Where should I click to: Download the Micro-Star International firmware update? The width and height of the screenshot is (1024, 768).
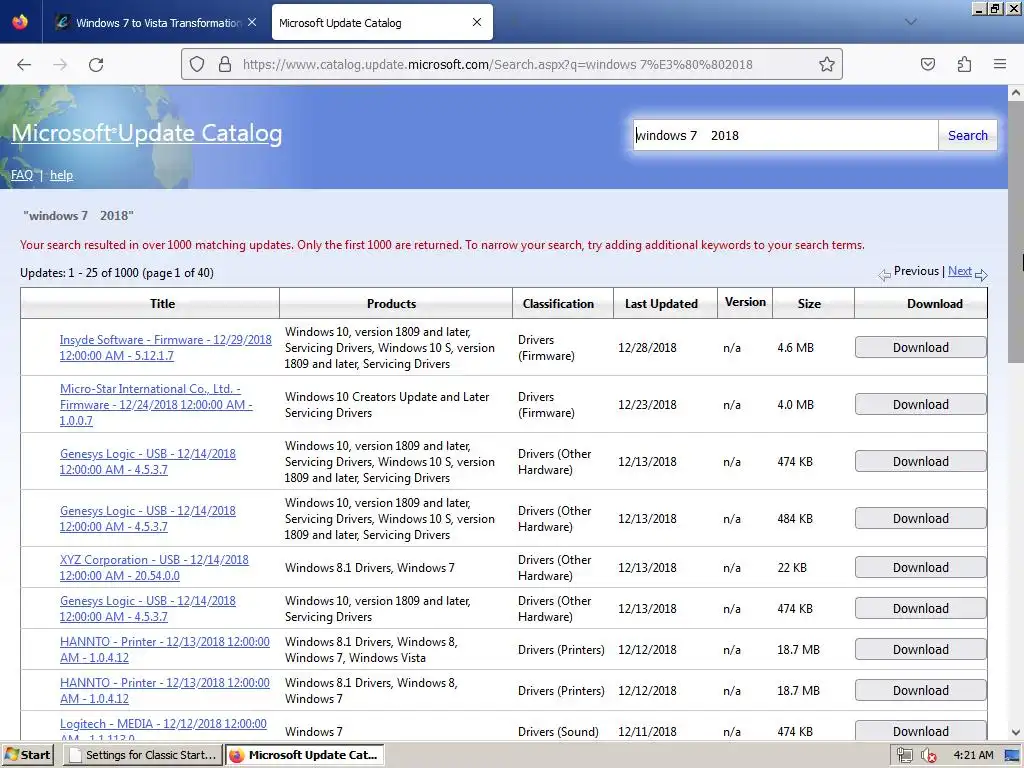921,404
